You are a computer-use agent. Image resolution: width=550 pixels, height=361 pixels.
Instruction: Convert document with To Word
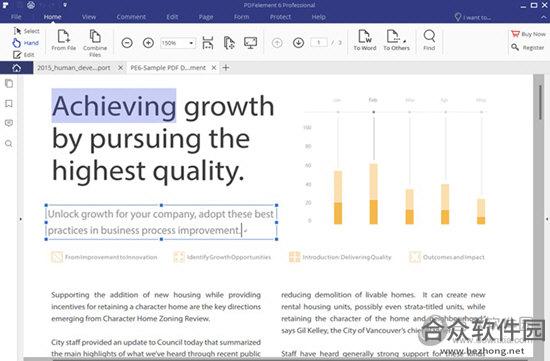[365, 40]
